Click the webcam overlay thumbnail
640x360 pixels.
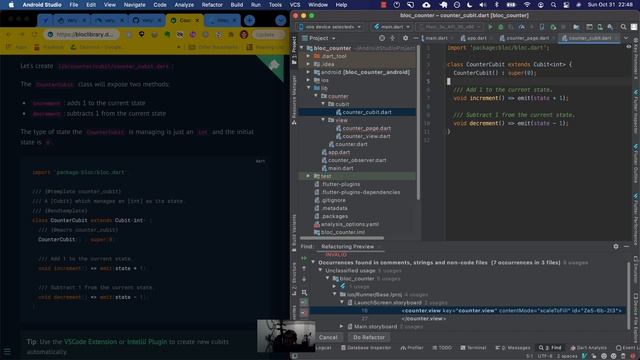(286, 336)
